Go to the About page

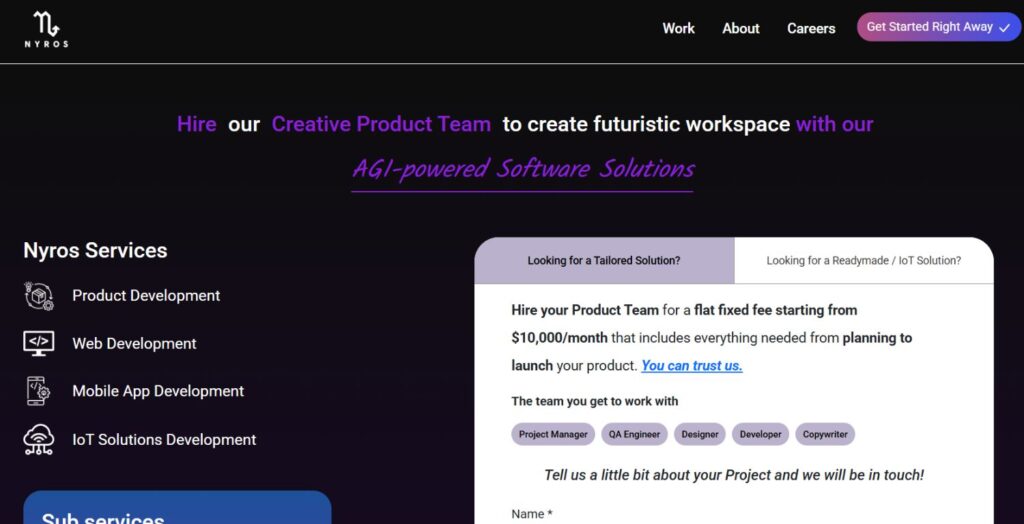pyautogui.click(x=741, y=28)
